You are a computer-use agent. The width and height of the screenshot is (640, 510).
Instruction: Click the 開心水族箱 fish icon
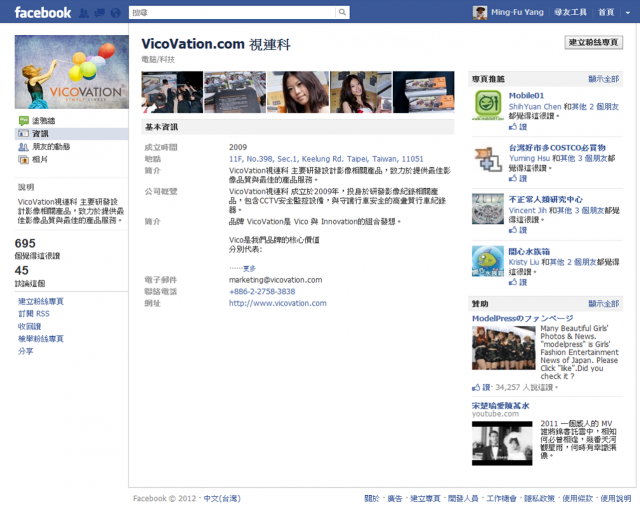(x=488, y=261)
